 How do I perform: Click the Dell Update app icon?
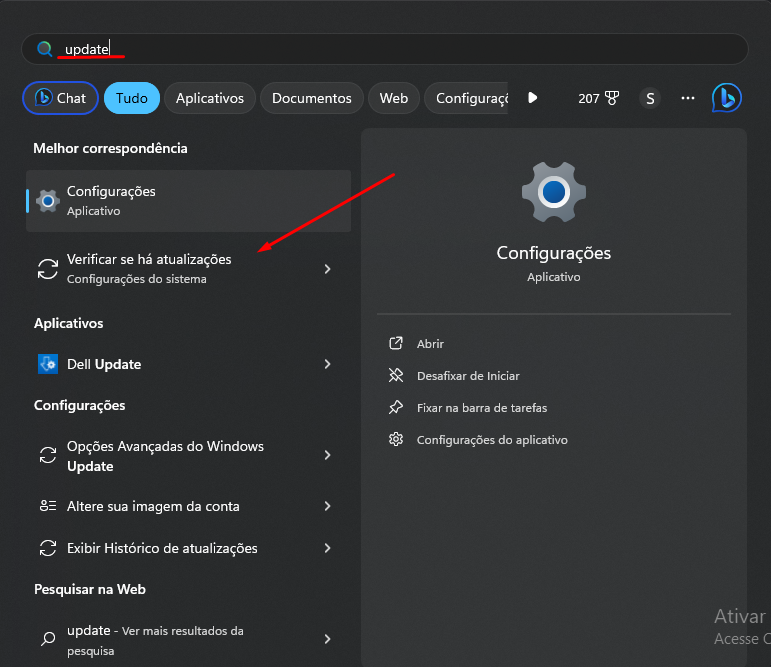pos(47,364)
